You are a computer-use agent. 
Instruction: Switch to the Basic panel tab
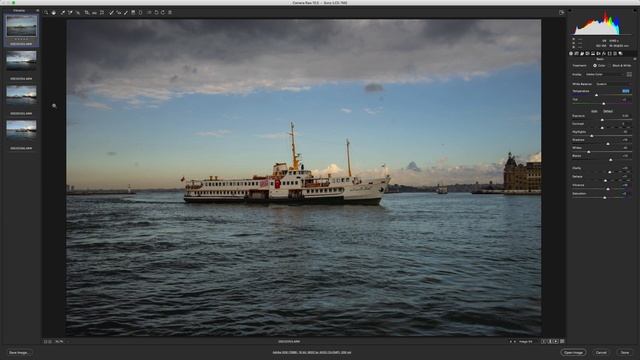click(571, 53)
